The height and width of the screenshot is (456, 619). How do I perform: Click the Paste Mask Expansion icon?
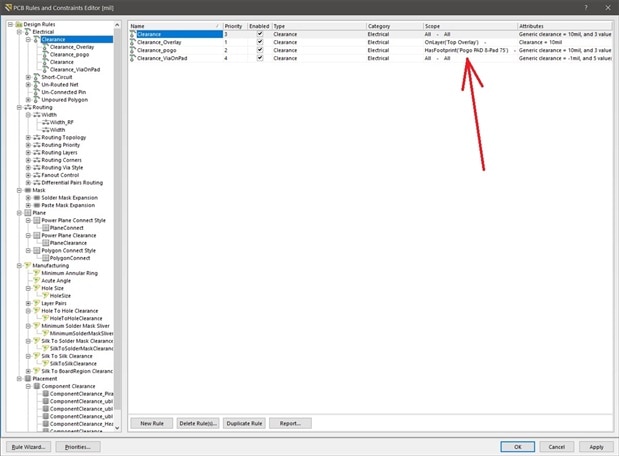pos(37,205)
